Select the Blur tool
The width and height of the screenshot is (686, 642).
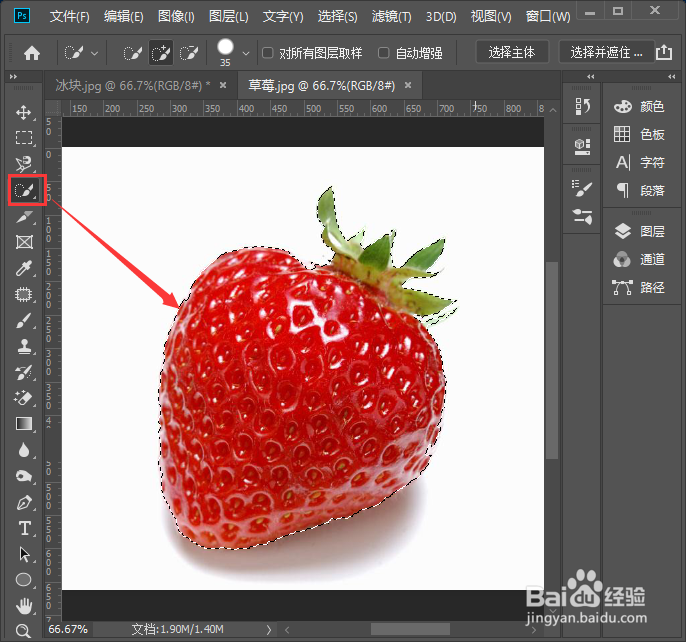click(24, 450)
